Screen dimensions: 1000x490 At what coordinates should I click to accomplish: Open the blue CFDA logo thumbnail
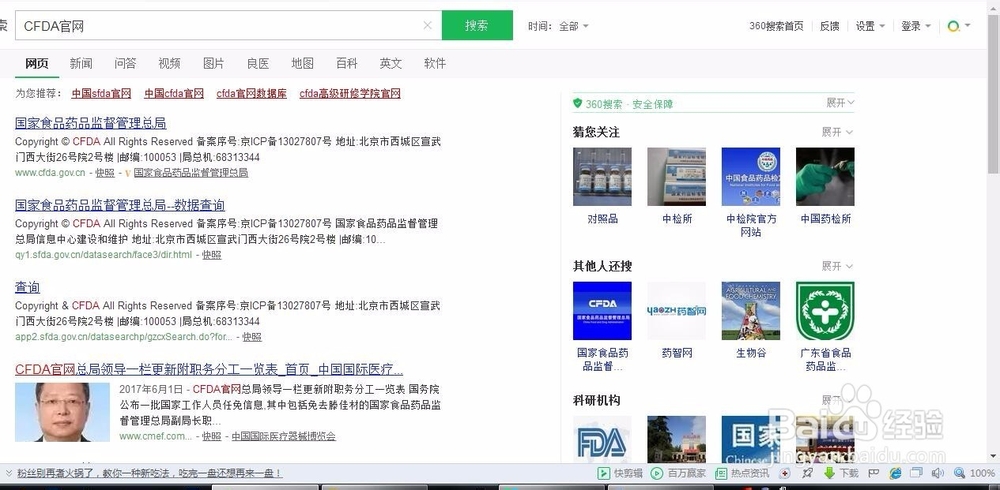pos(602,311)
